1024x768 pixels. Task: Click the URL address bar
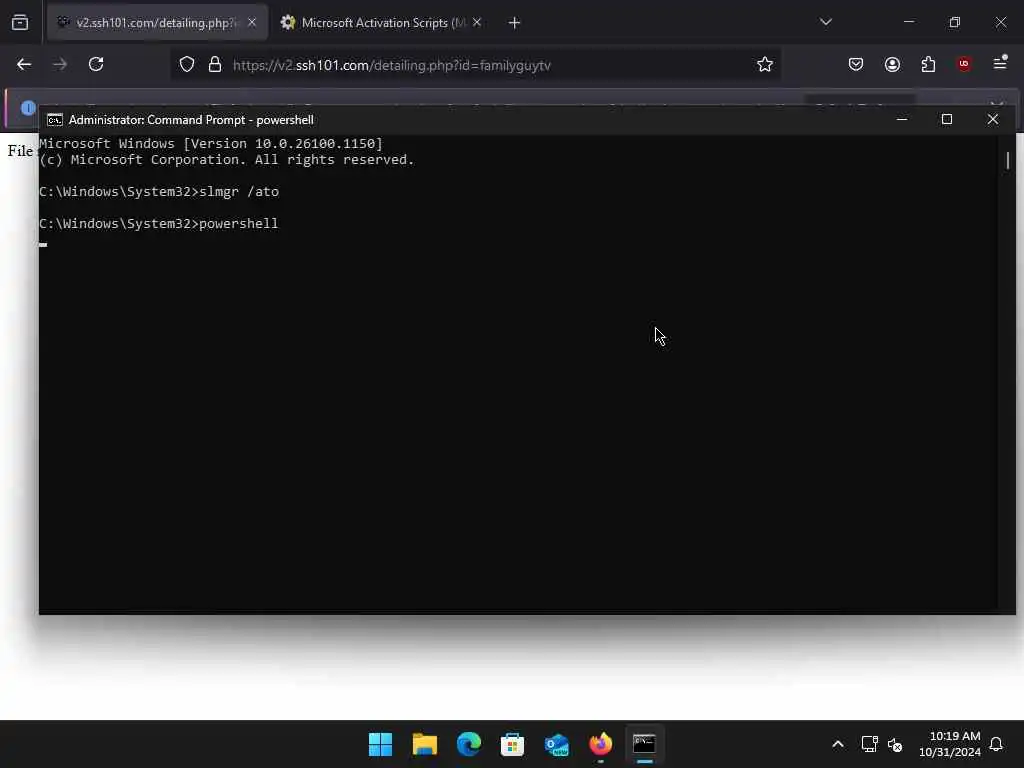point(477,65)
